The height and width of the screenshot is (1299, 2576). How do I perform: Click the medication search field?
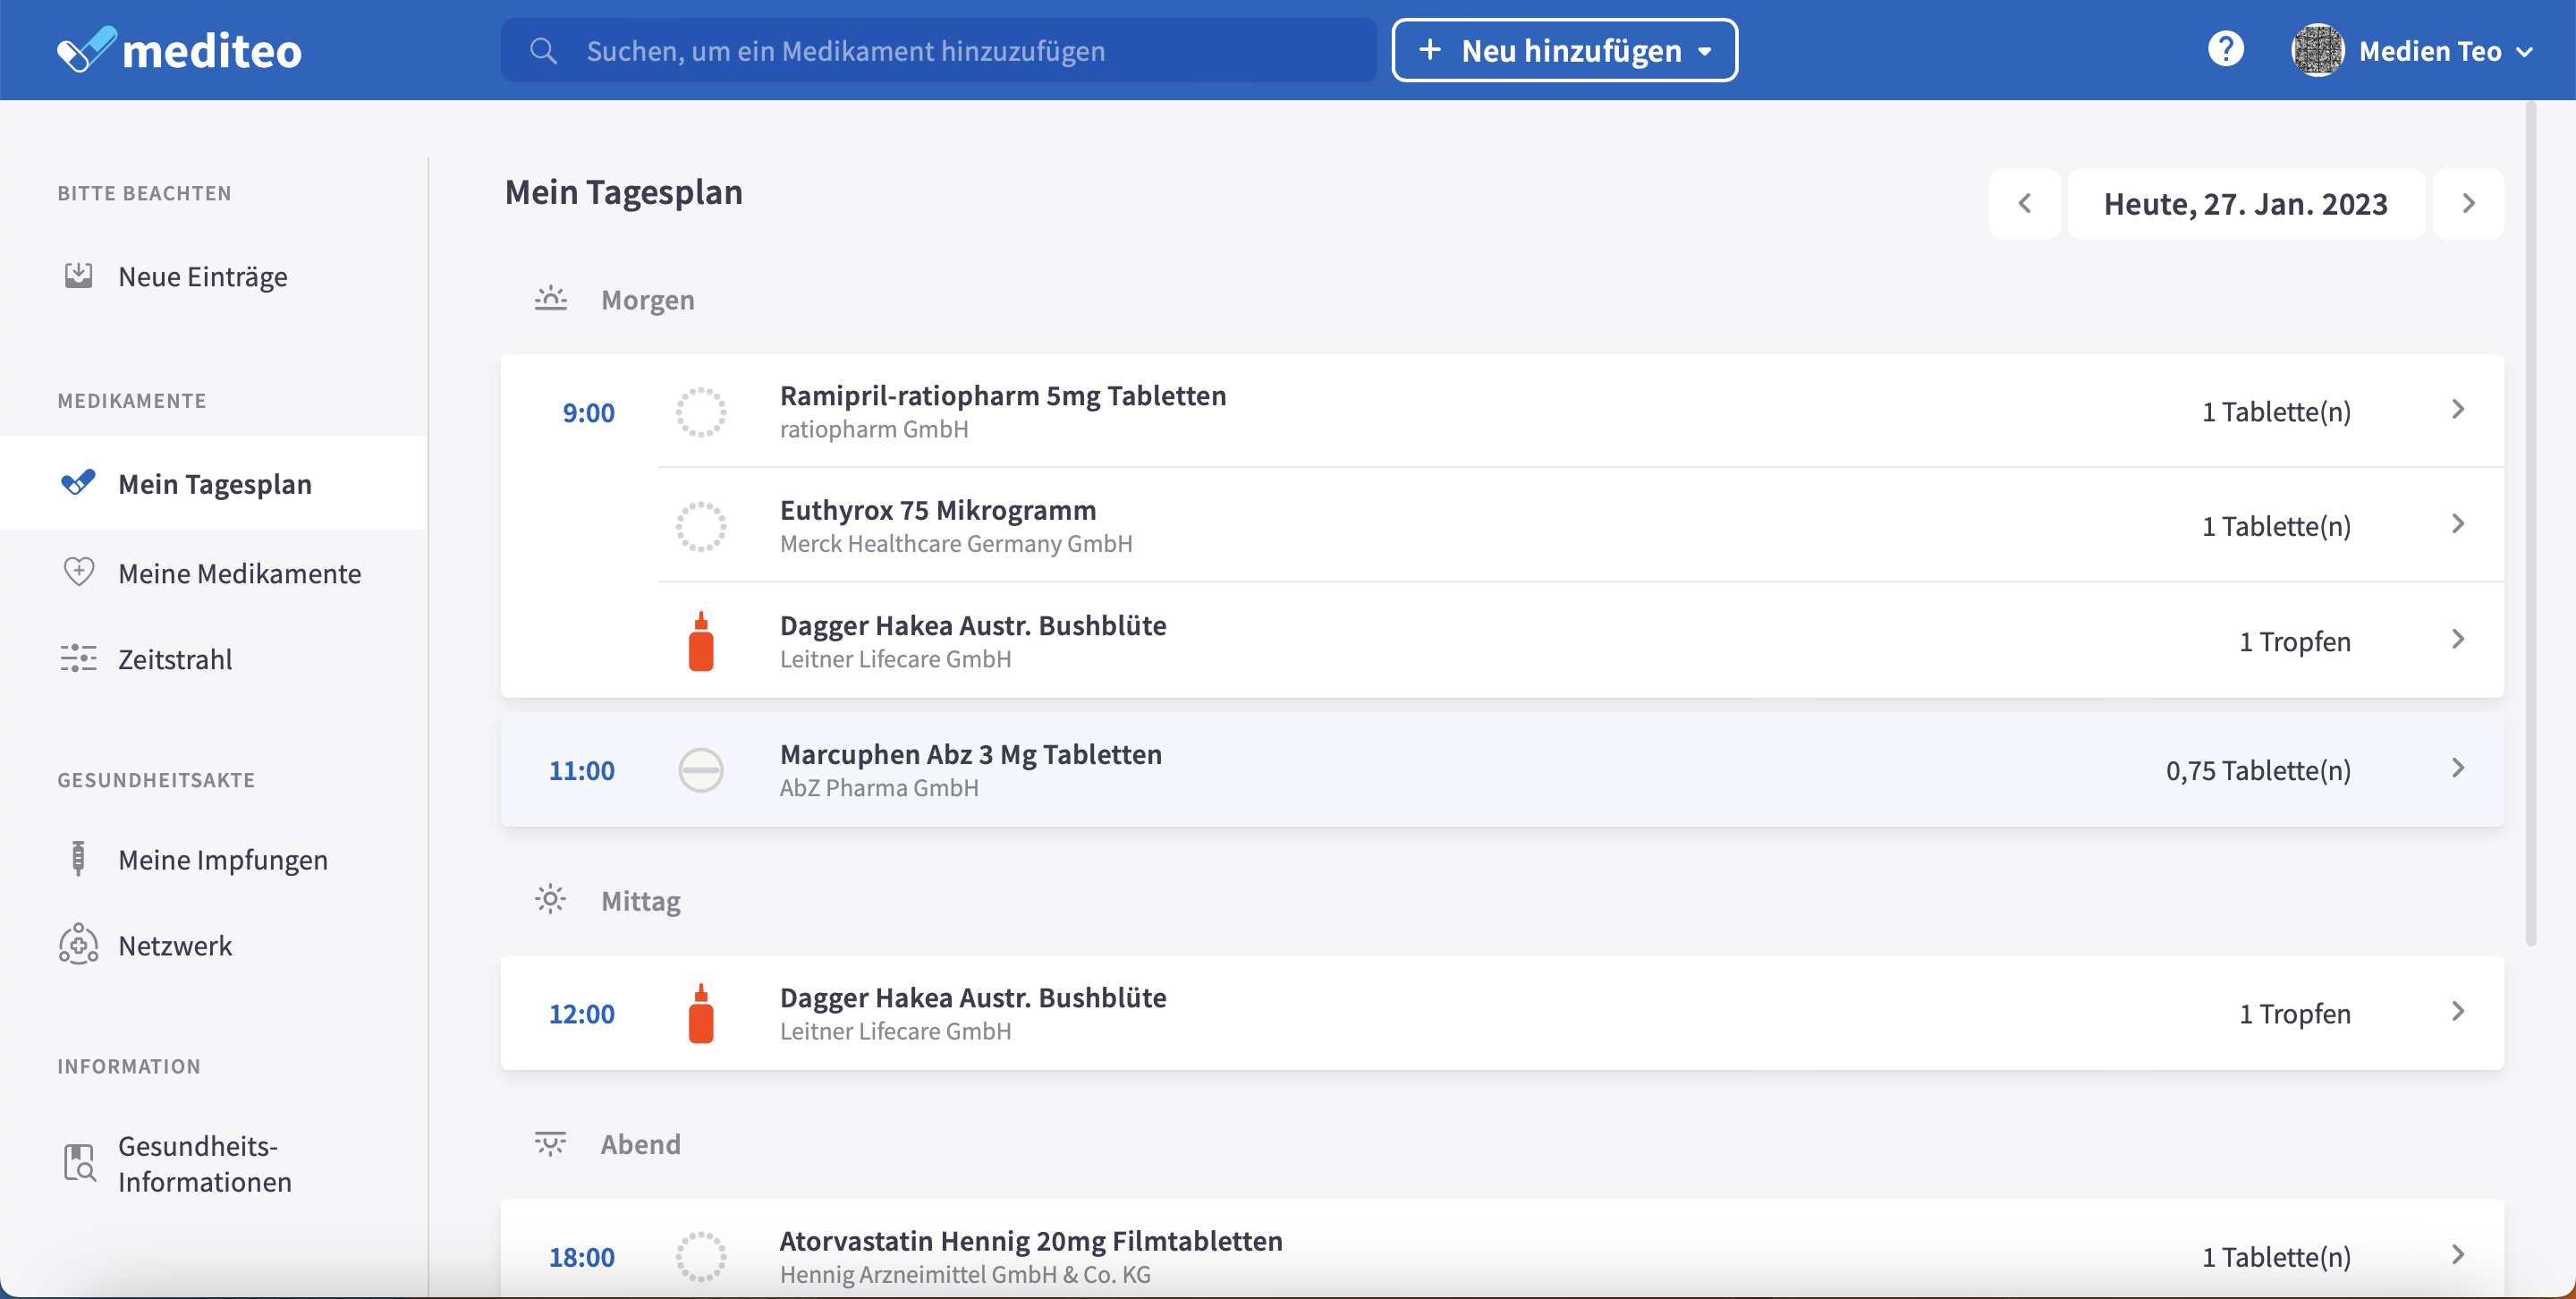point(938,51)
